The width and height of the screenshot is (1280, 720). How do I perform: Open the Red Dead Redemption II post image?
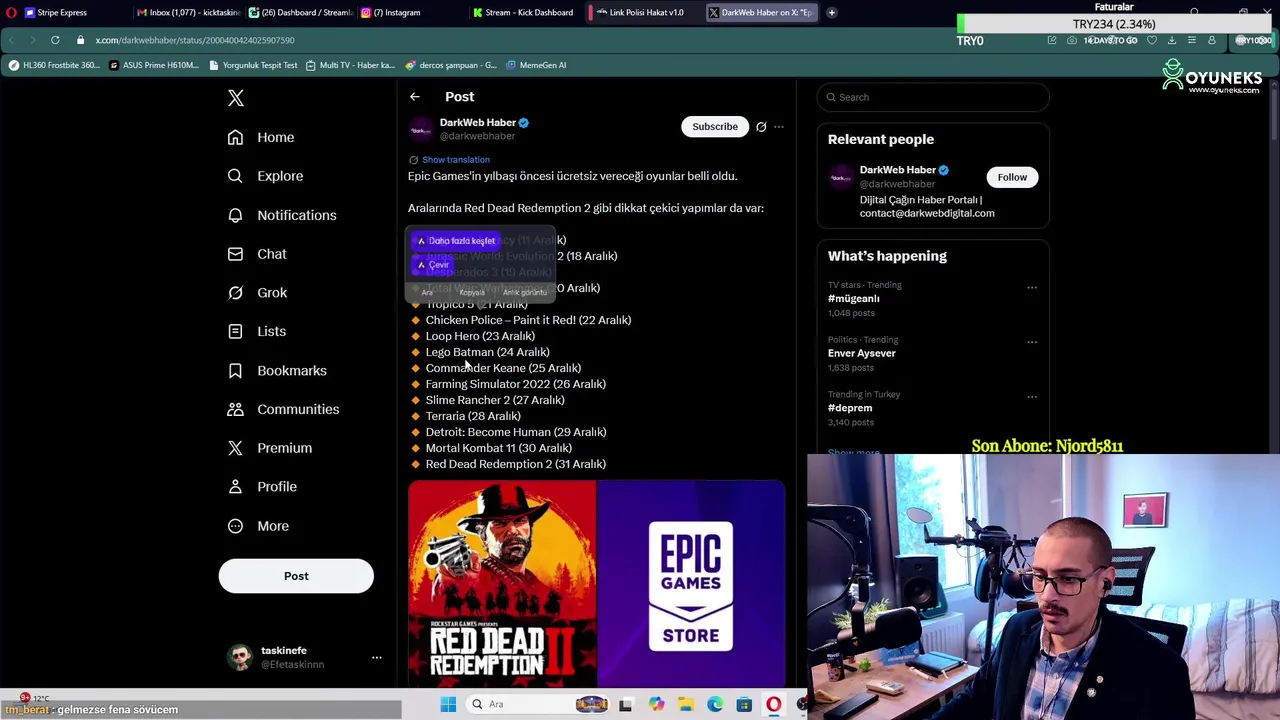[502, 584]
